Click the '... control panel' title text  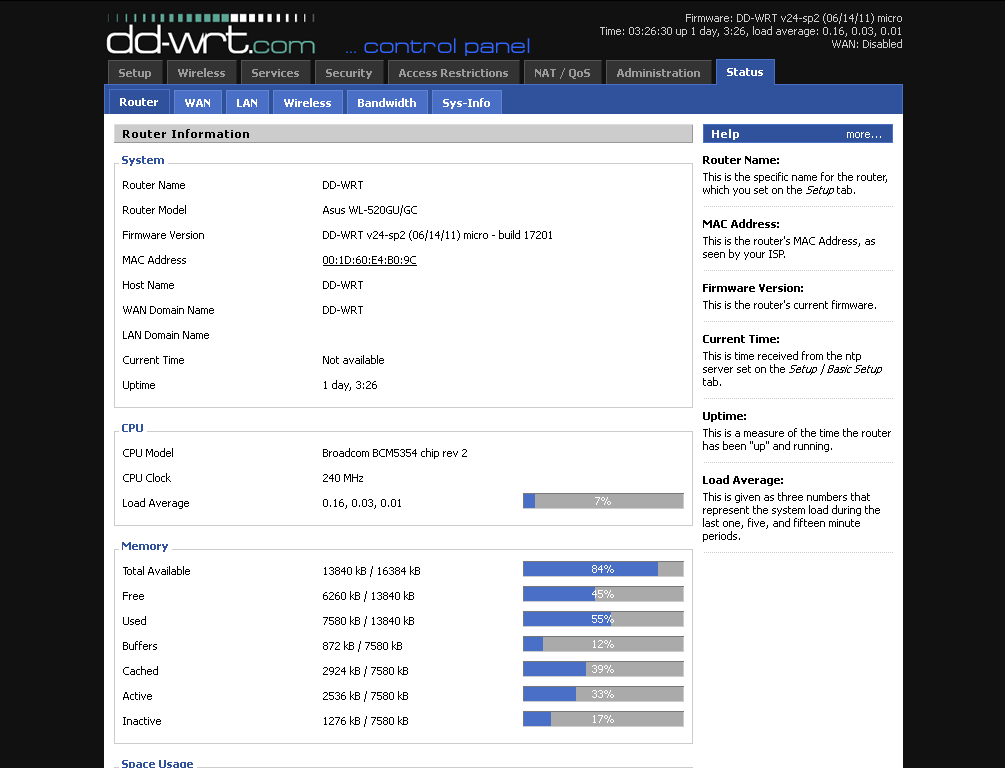[438, 46]
